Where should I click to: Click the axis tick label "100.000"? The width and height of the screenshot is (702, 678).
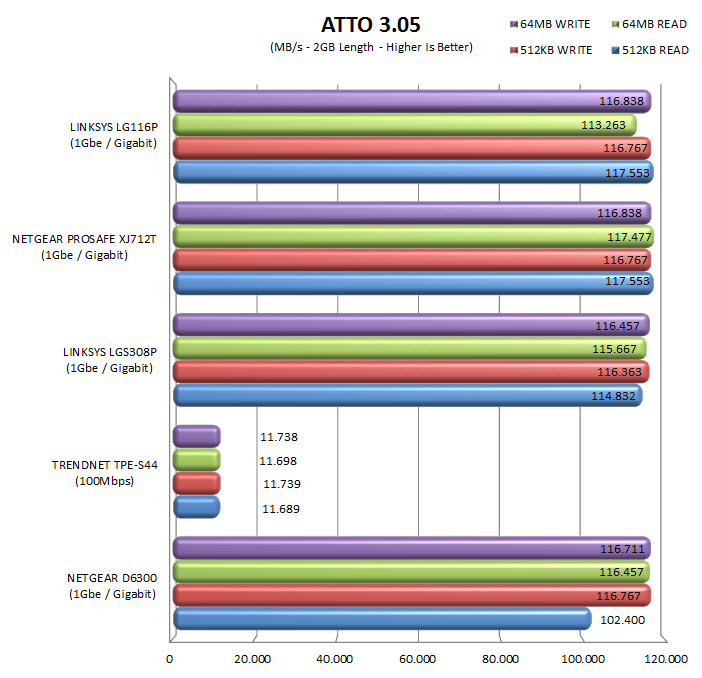(583, 659)
